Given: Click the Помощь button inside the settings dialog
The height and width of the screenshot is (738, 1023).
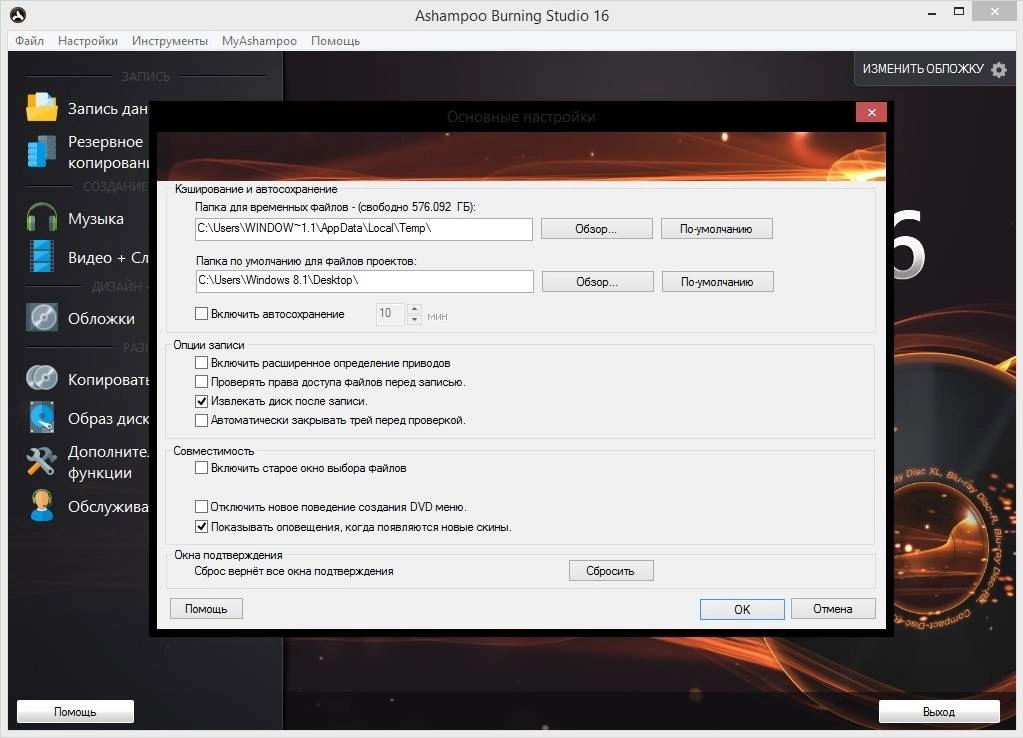Looking at the screenshot, I should pyautogui.click(x=206, y=608).
